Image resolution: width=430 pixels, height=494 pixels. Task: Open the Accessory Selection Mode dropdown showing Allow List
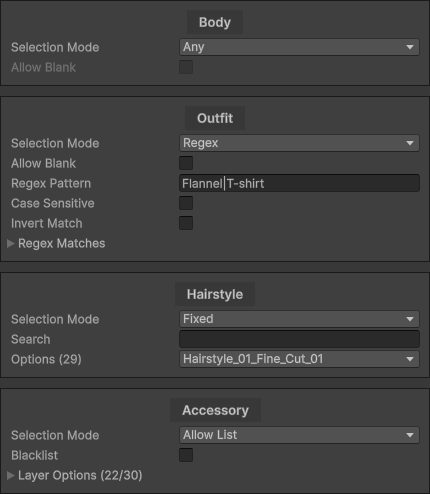[299, 435]
